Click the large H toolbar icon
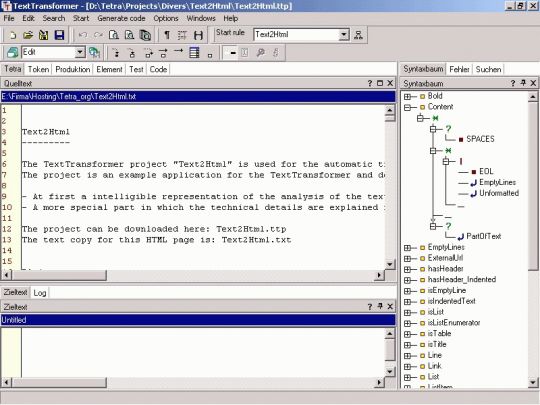 pyautogui.click(x=198, y=35)
